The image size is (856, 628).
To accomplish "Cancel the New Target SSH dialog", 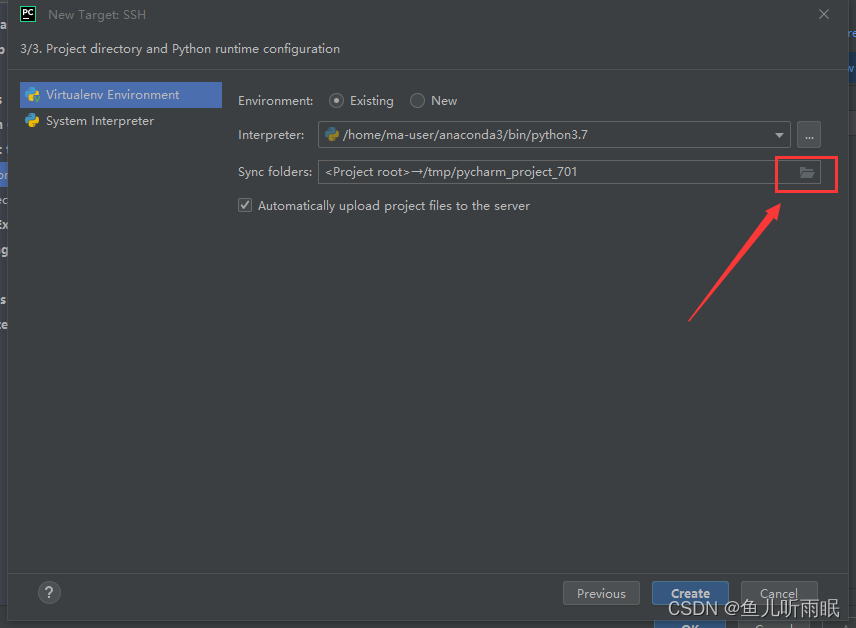I will coord(779,592).
